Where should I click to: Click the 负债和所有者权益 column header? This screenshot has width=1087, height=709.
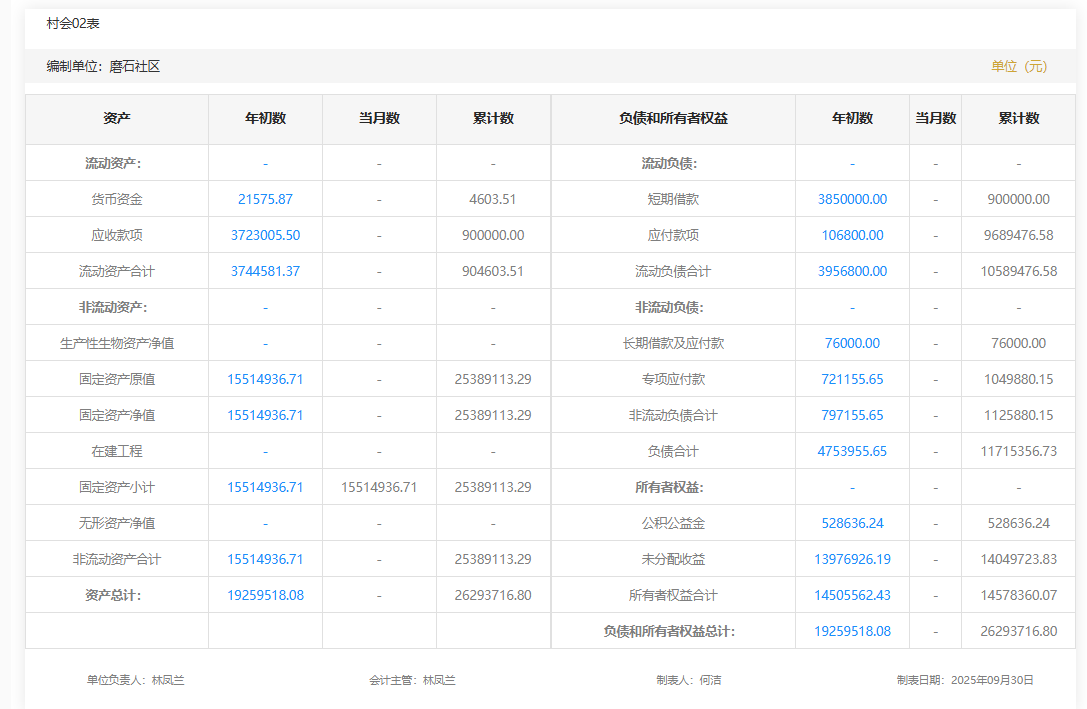673,118
